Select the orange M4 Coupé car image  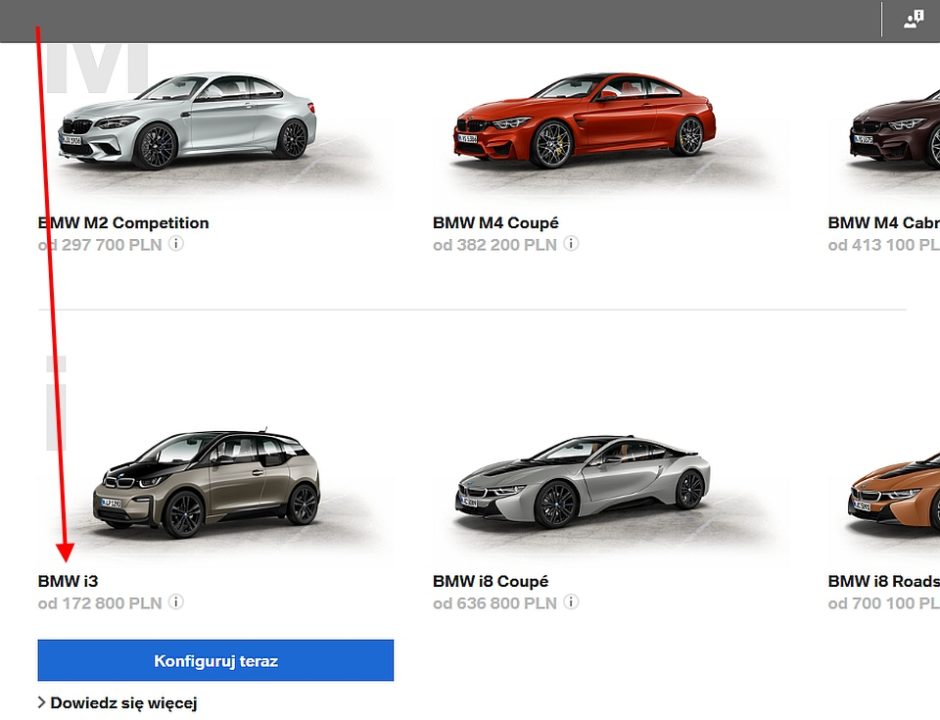pos(585,120)
